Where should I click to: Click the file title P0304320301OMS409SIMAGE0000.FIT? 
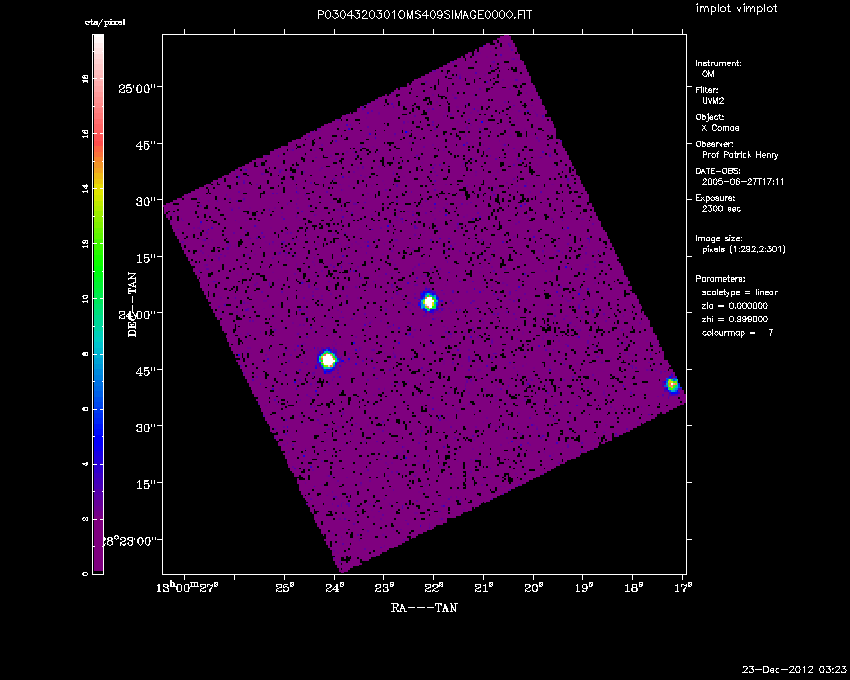pyautogui.click(x=424, y=15)
